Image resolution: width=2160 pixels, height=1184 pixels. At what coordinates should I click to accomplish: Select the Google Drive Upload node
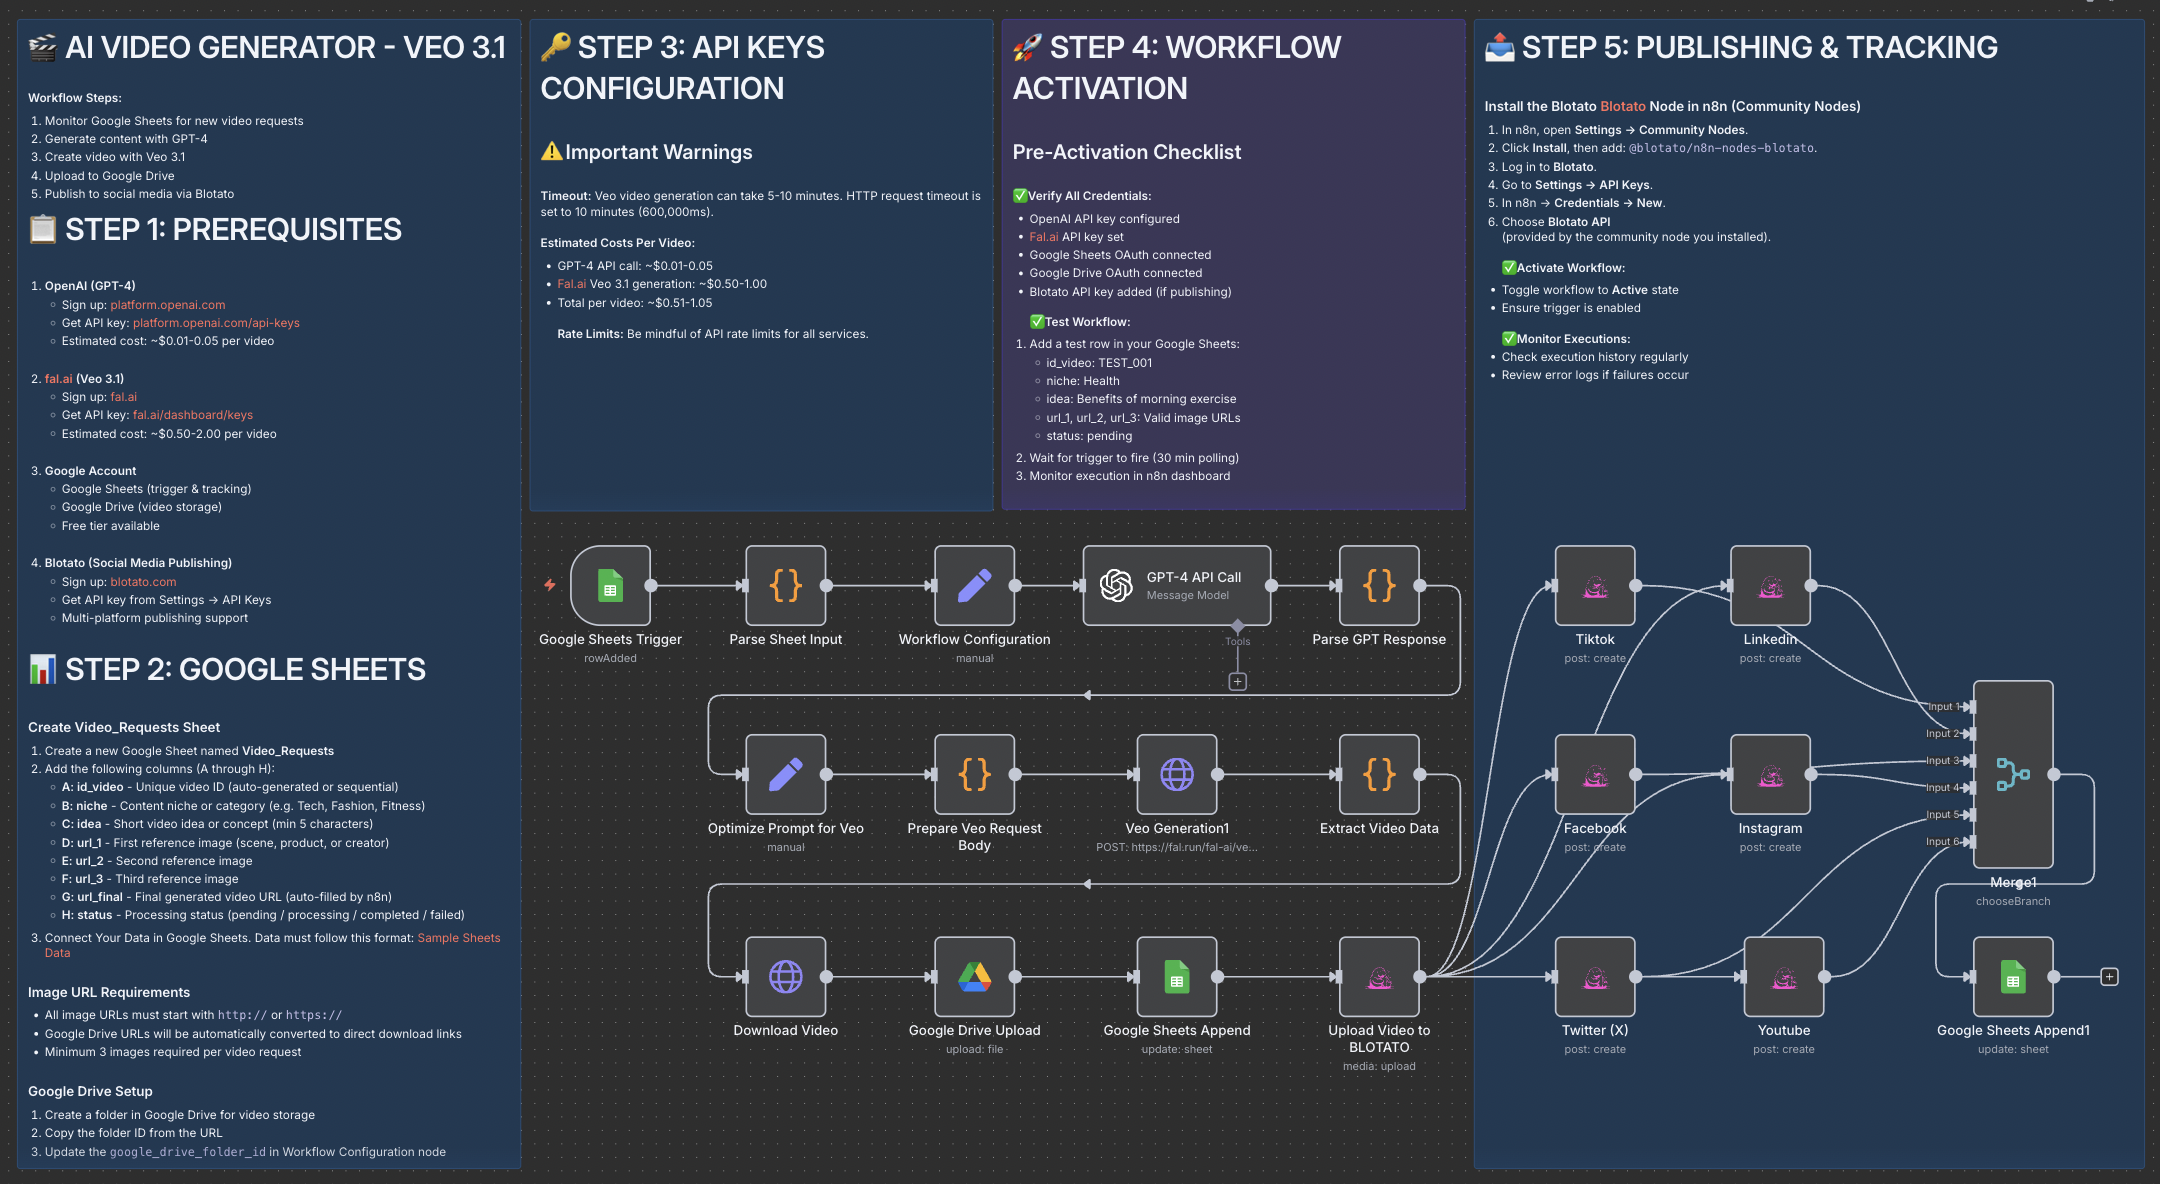pos(974,977)
